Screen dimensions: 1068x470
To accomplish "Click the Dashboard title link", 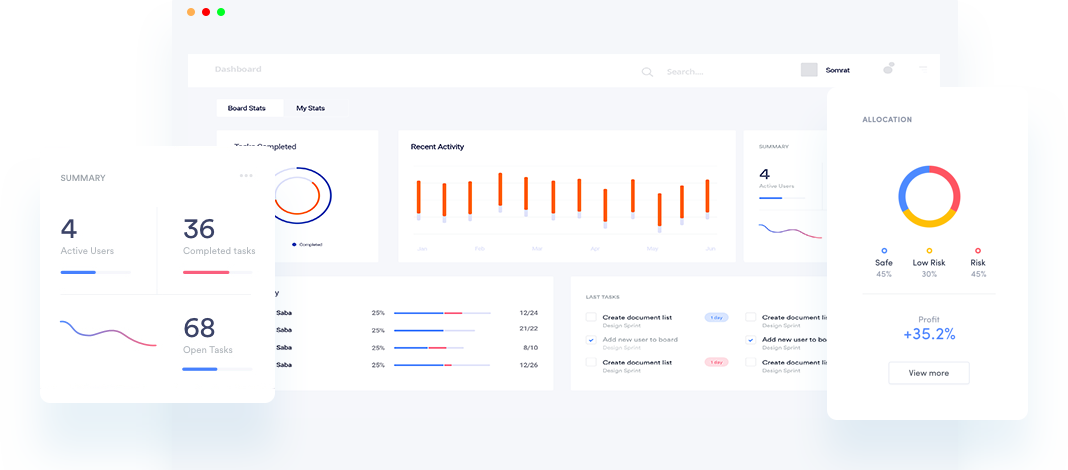I will coord(238,69).
